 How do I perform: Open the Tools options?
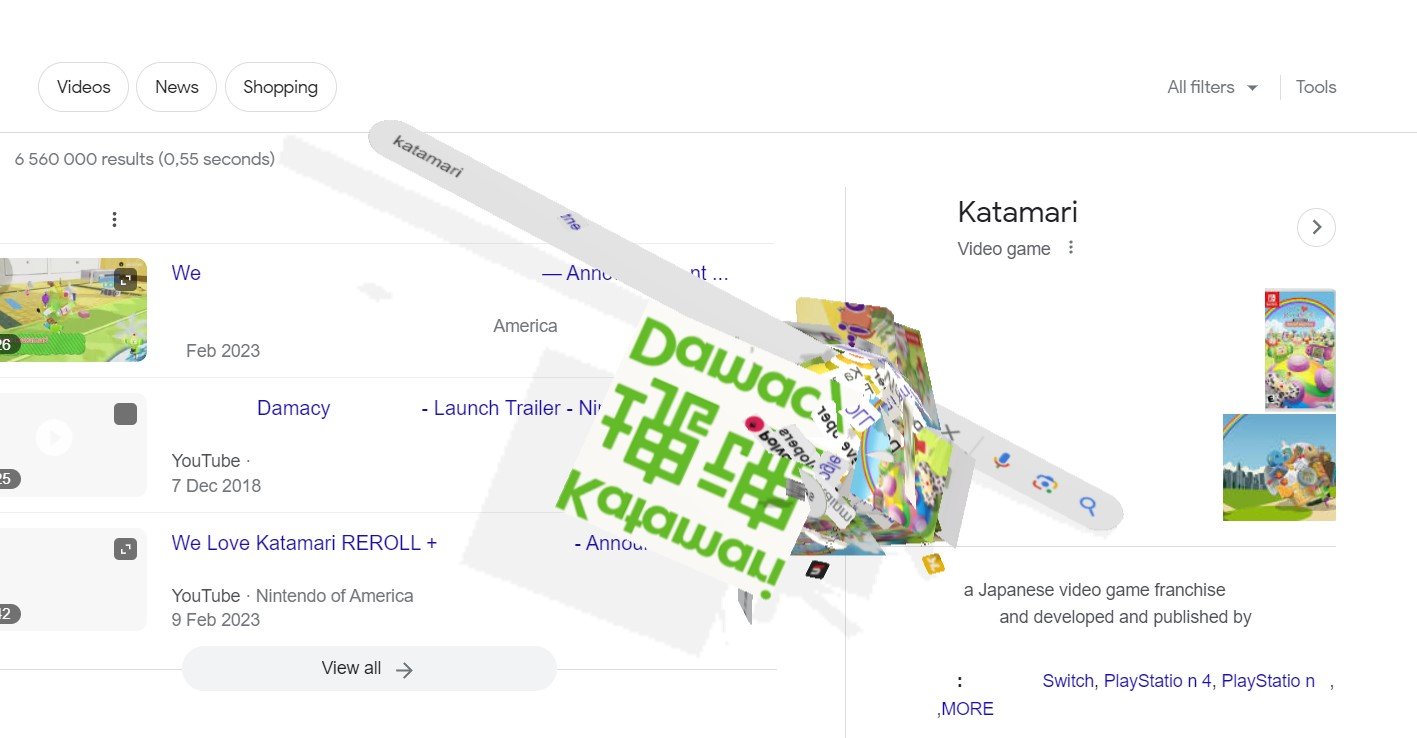tap(1316, 87)
